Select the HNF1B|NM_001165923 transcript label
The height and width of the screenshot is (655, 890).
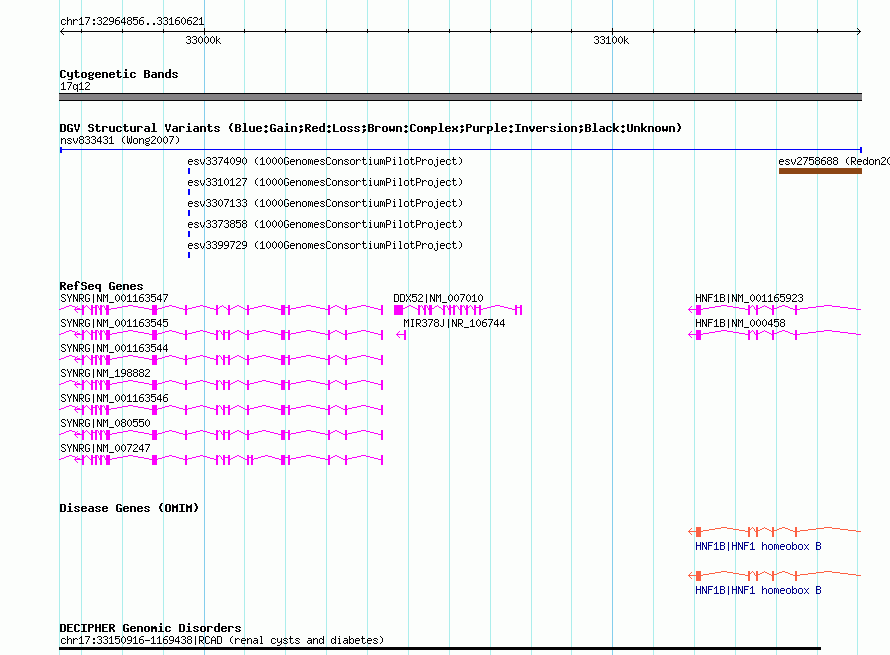(x=749, y=298)
